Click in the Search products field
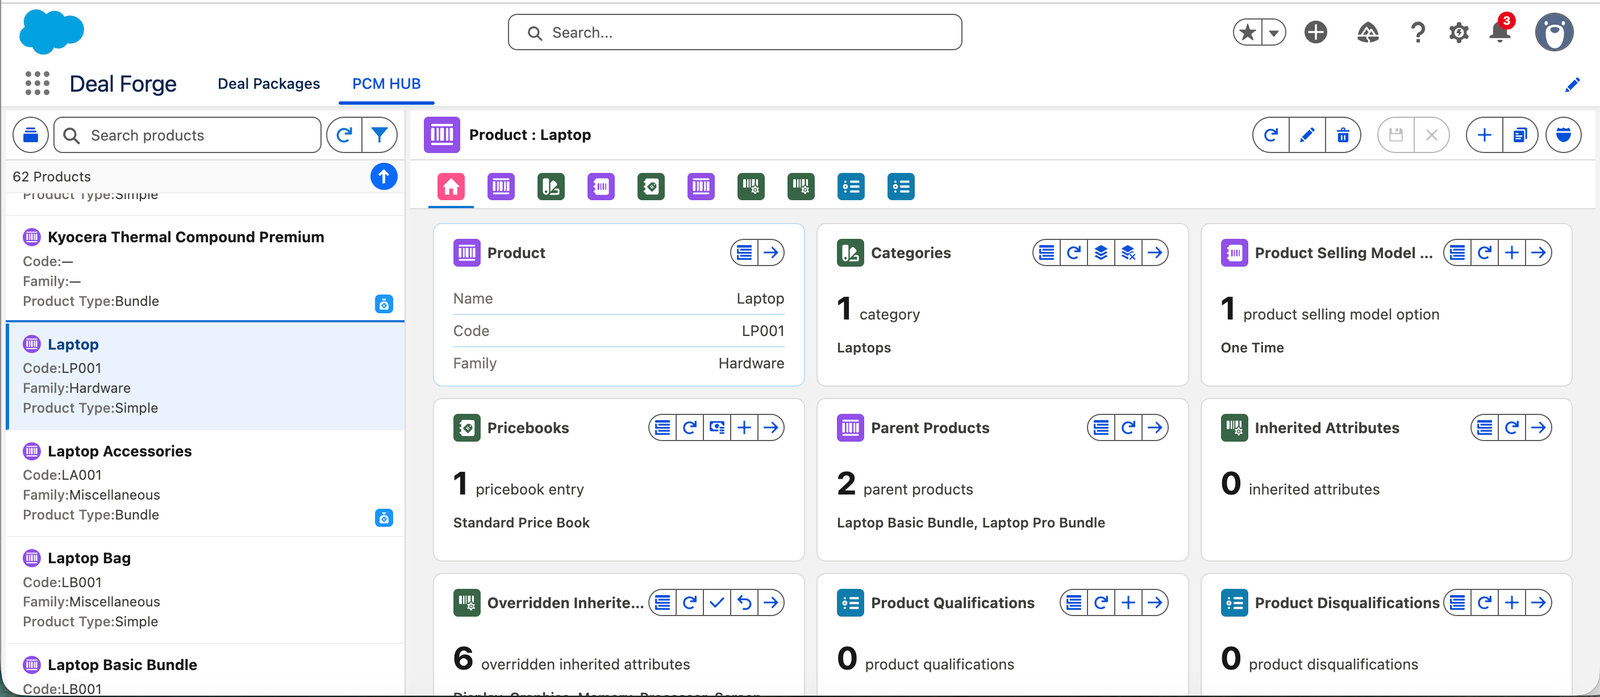The width and height of the screenshot is (1600, 697). point(187,135)
